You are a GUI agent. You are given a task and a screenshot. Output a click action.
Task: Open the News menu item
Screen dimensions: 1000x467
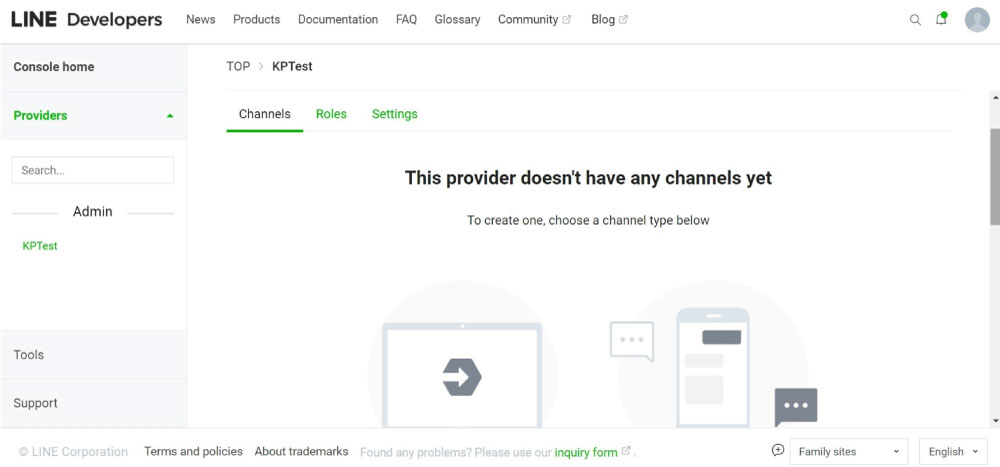(201, 20)
